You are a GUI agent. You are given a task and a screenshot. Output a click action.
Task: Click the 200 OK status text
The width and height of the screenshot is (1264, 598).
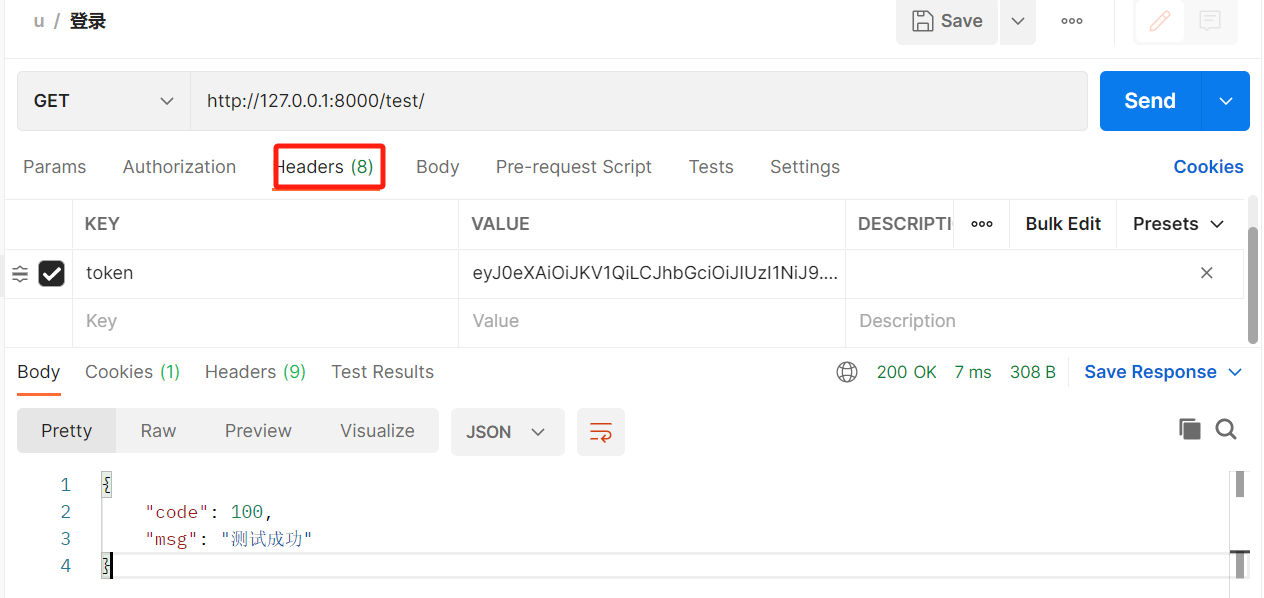[907, 372]
